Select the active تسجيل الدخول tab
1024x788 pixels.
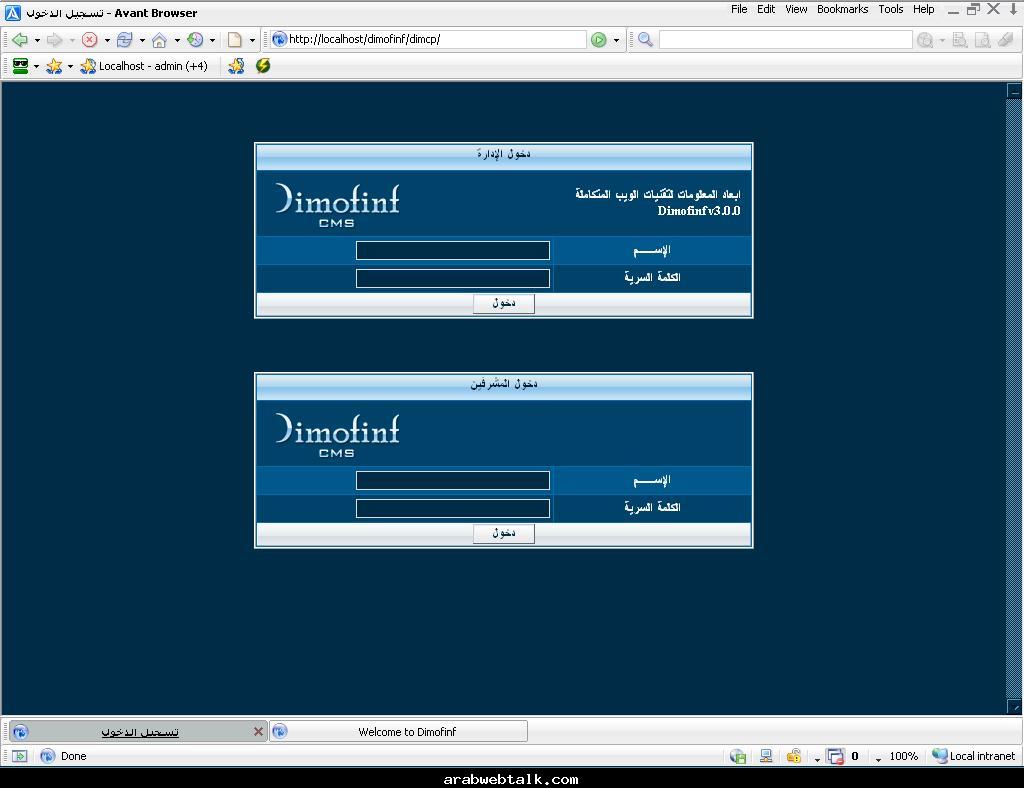pyautogui.click(x=138, y=732)
